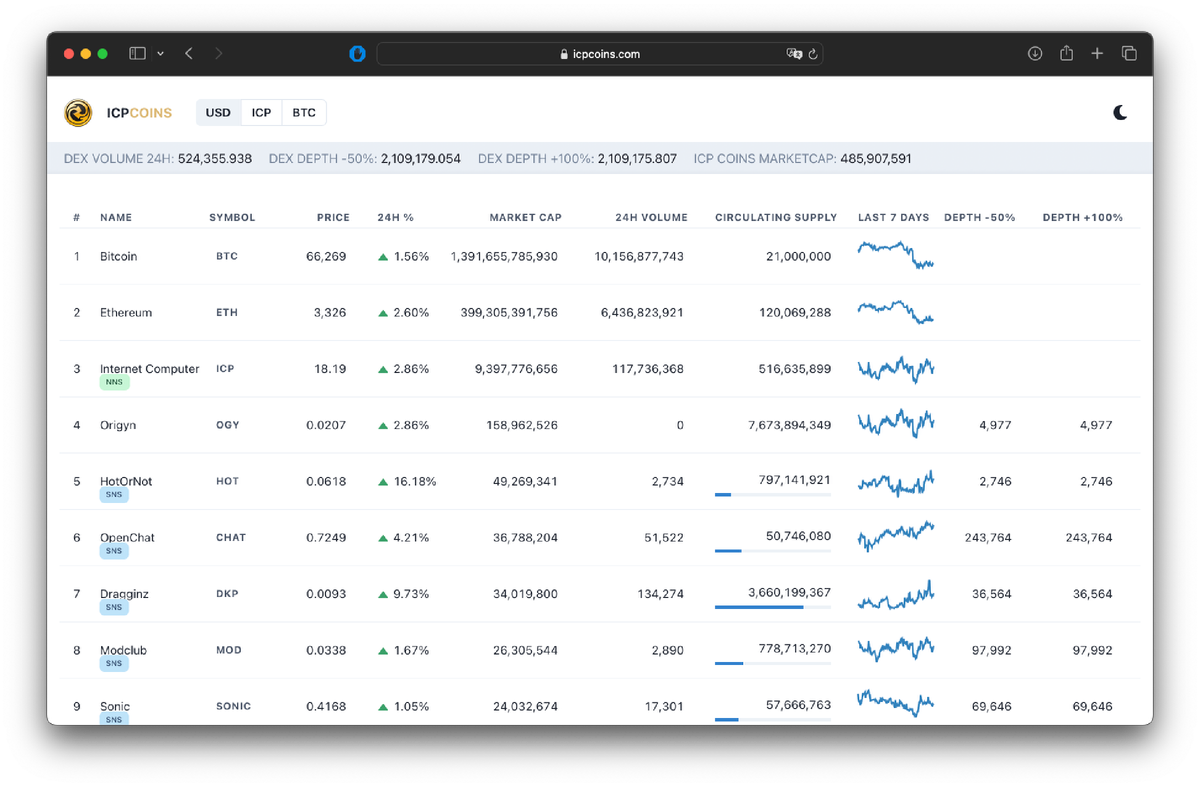The width and height of the screenshot is (1200, 787).
Task: Open Safari downloads icon
Action: (1035, 54)
